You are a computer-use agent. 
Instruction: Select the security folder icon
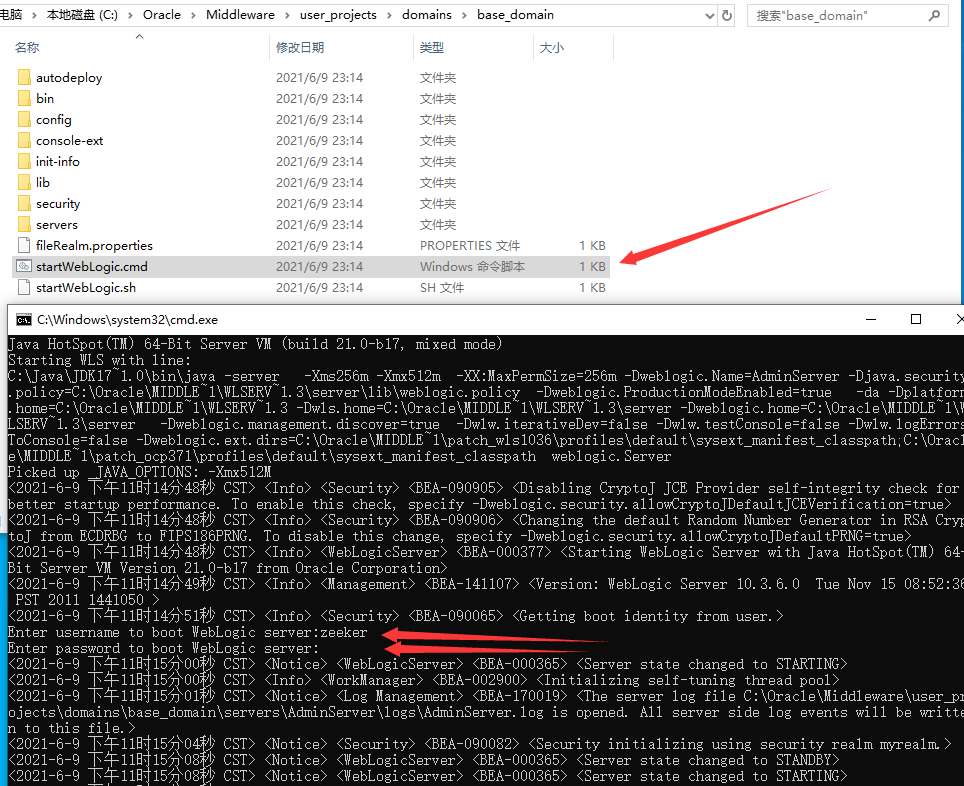(x=24, y=203)
